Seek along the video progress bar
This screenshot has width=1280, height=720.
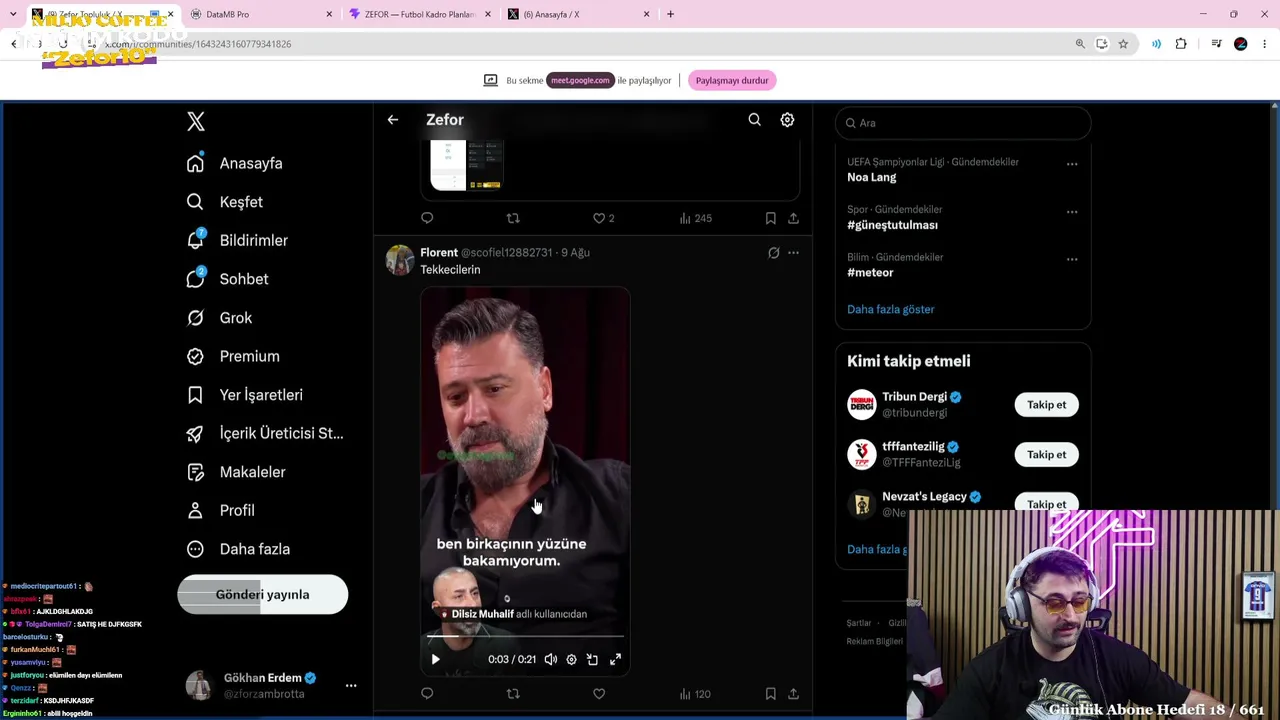click(x=525, y=636)
